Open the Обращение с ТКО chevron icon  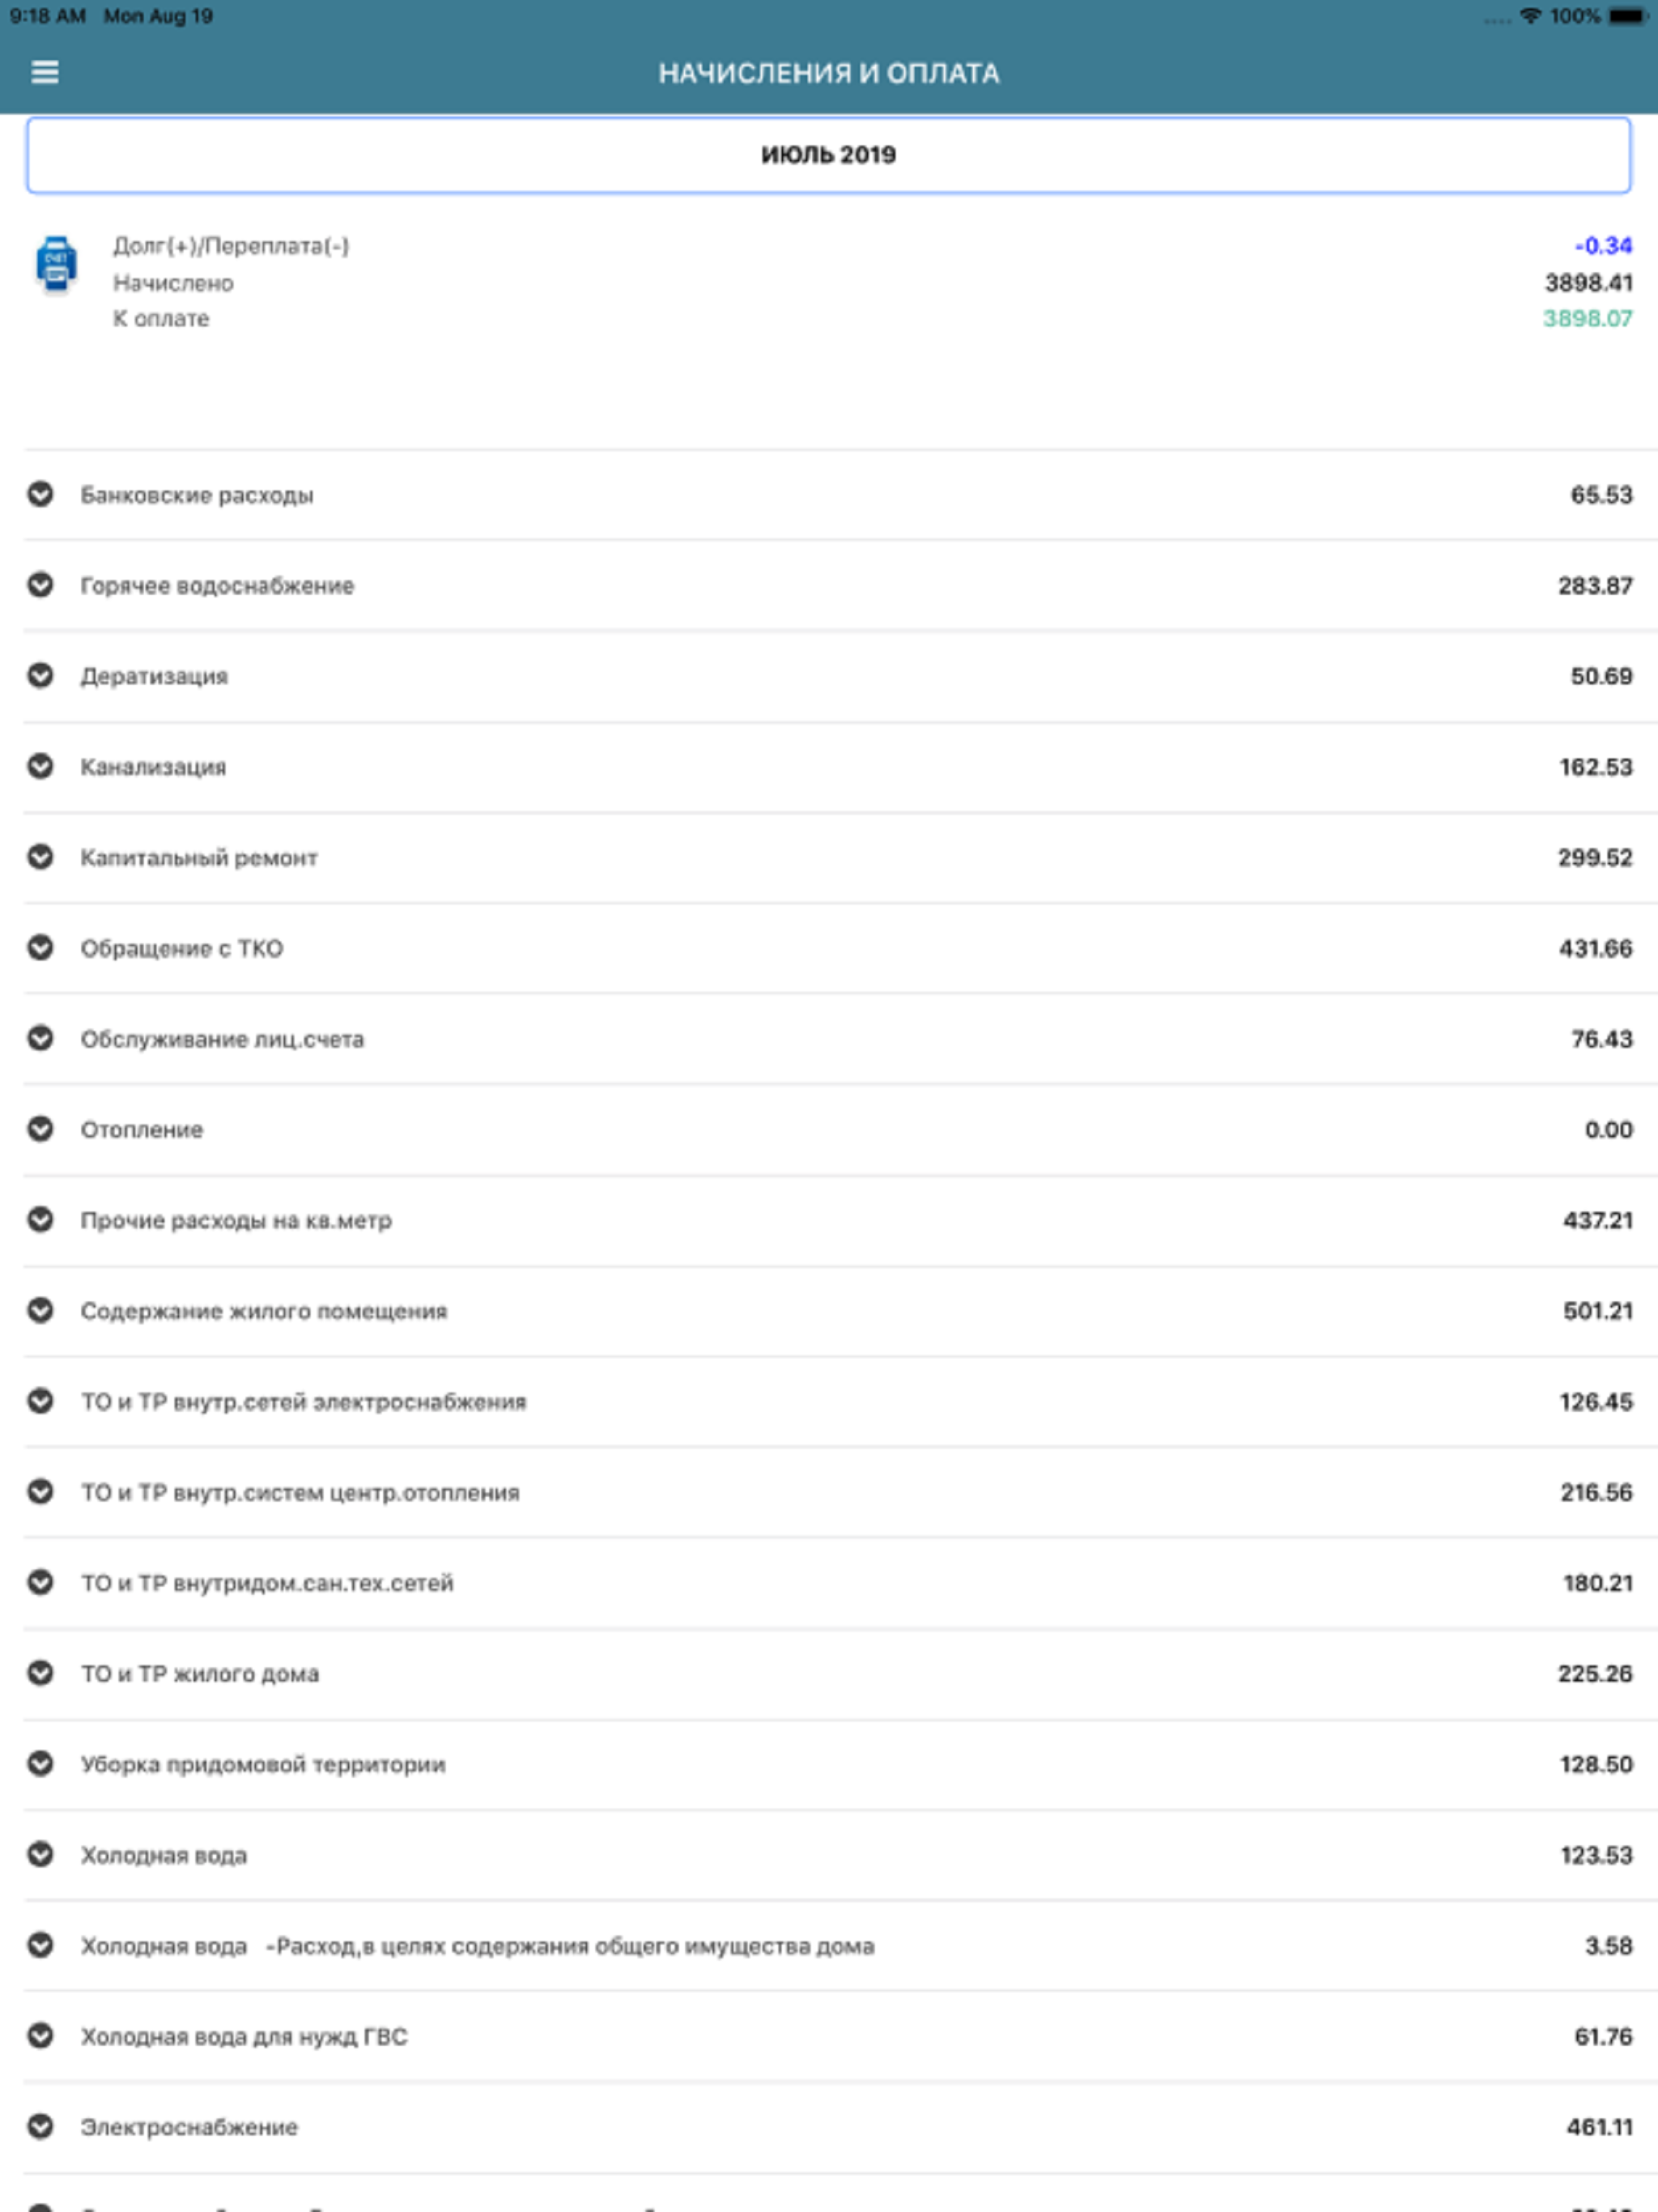click(x=40, y=948)
